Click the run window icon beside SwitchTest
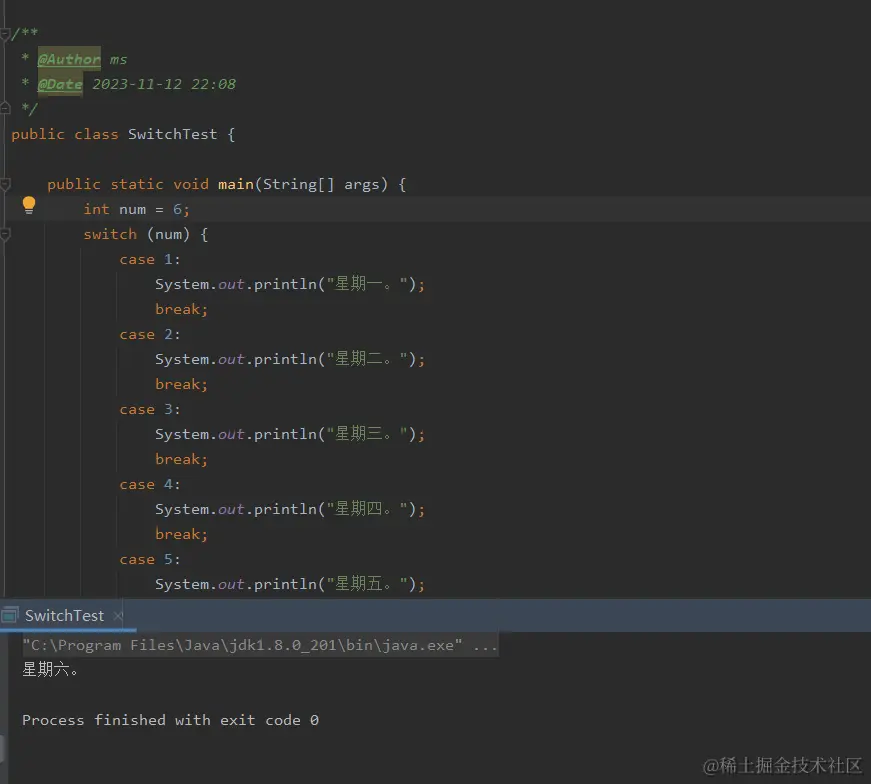The width and height of the screenshot is (871, 784). (9, 615)
